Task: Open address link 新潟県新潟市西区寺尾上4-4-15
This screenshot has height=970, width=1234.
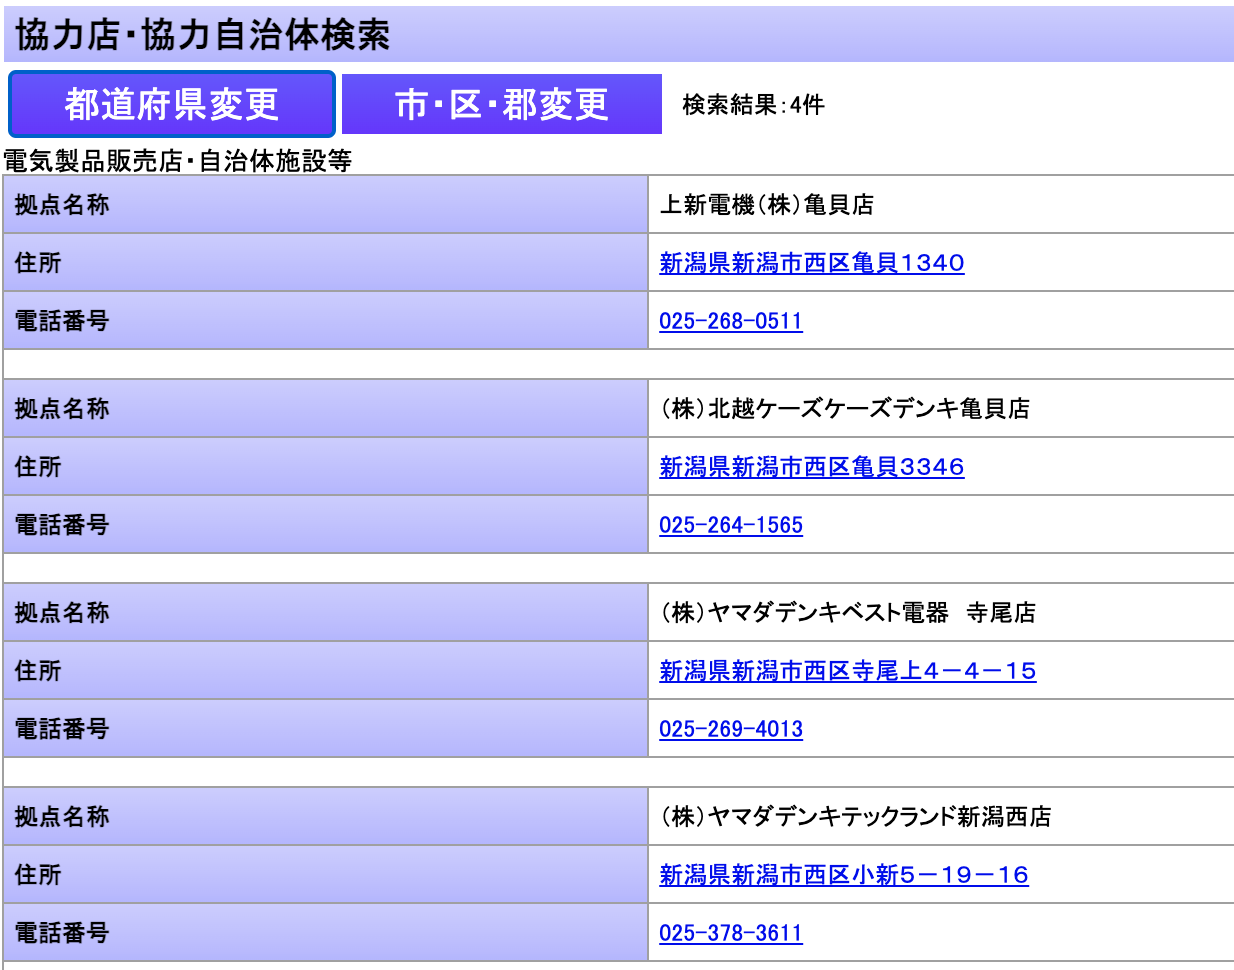Action: [x=847, y=671]
